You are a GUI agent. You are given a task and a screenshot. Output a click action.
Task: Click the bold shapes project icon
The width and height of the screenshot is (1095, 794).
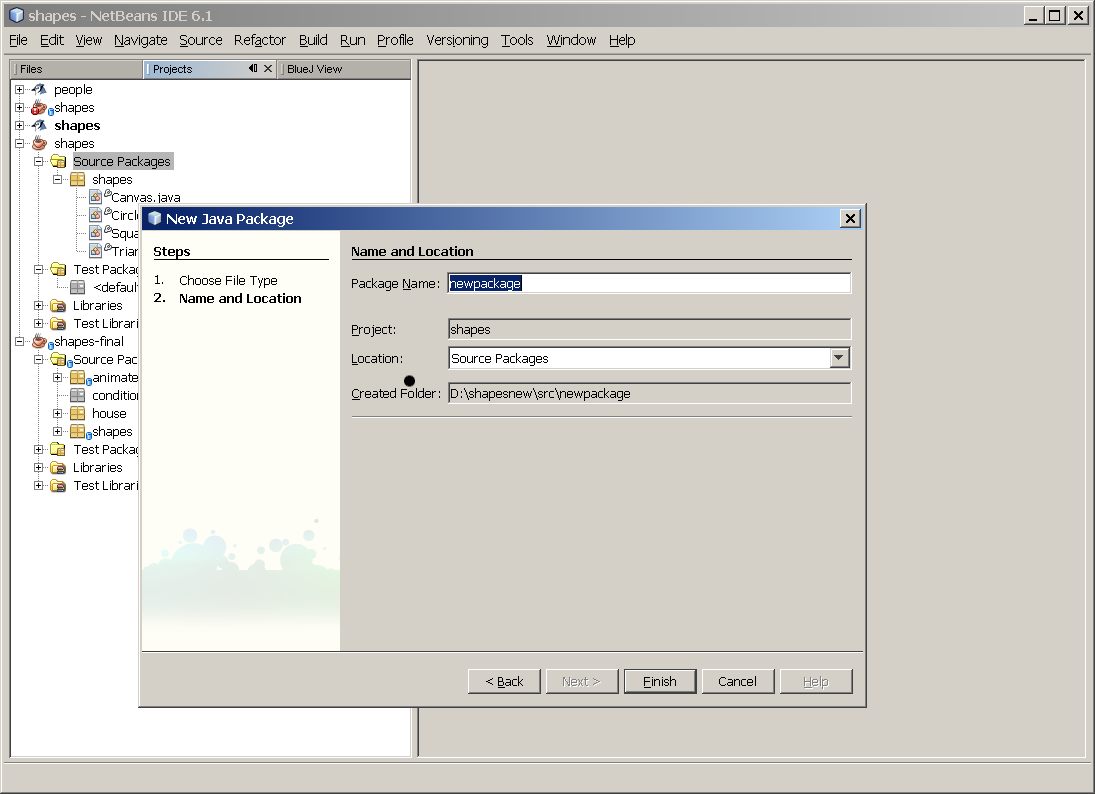pyautogui.click(x=39, y=125)
